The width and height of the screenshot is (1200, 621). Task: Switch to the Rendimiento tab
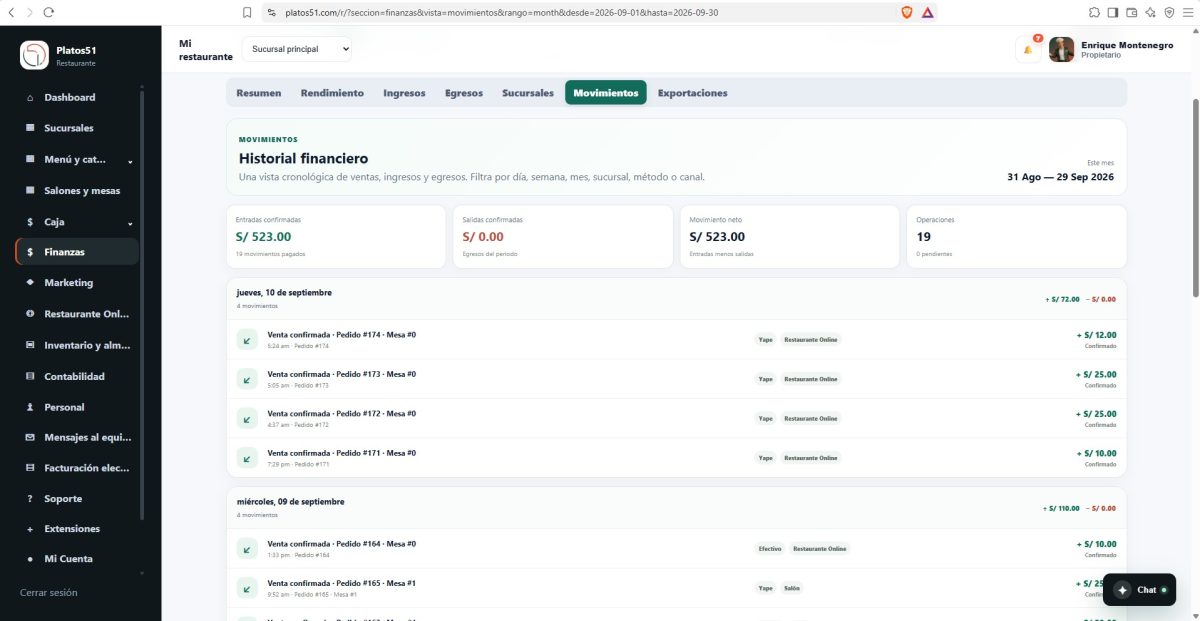[x=332, y=93]
